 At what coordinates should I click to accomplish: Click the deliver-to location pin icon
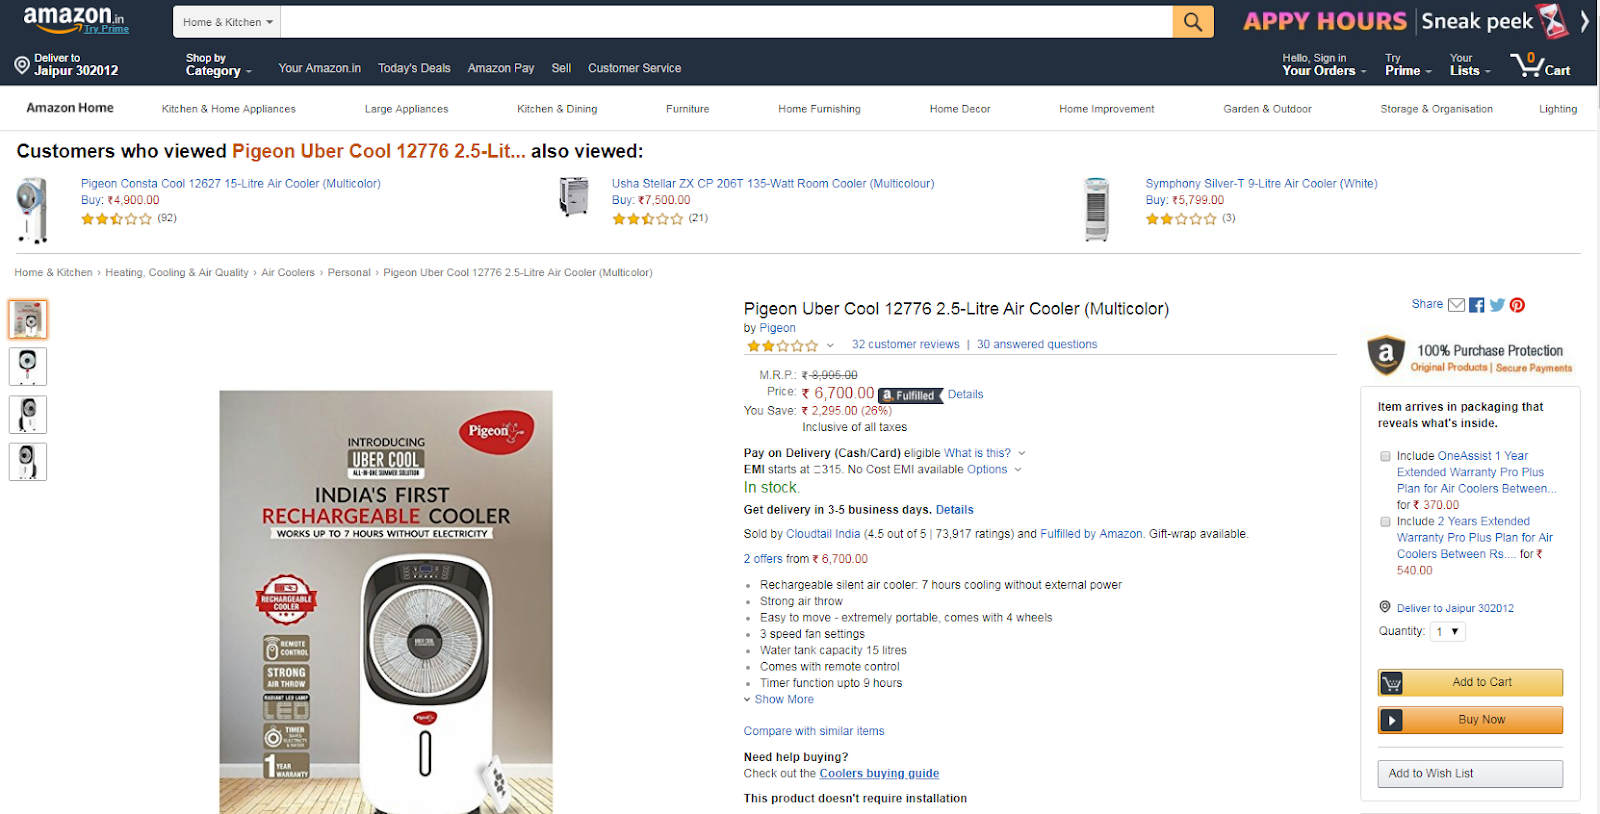coord(22,65)
